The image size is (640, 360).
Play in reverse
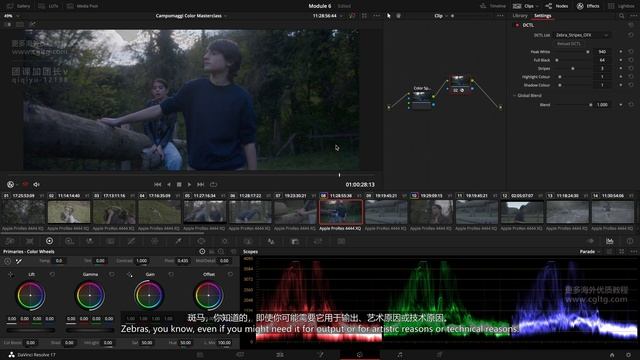pyautogui.click(x=169, y=184)
